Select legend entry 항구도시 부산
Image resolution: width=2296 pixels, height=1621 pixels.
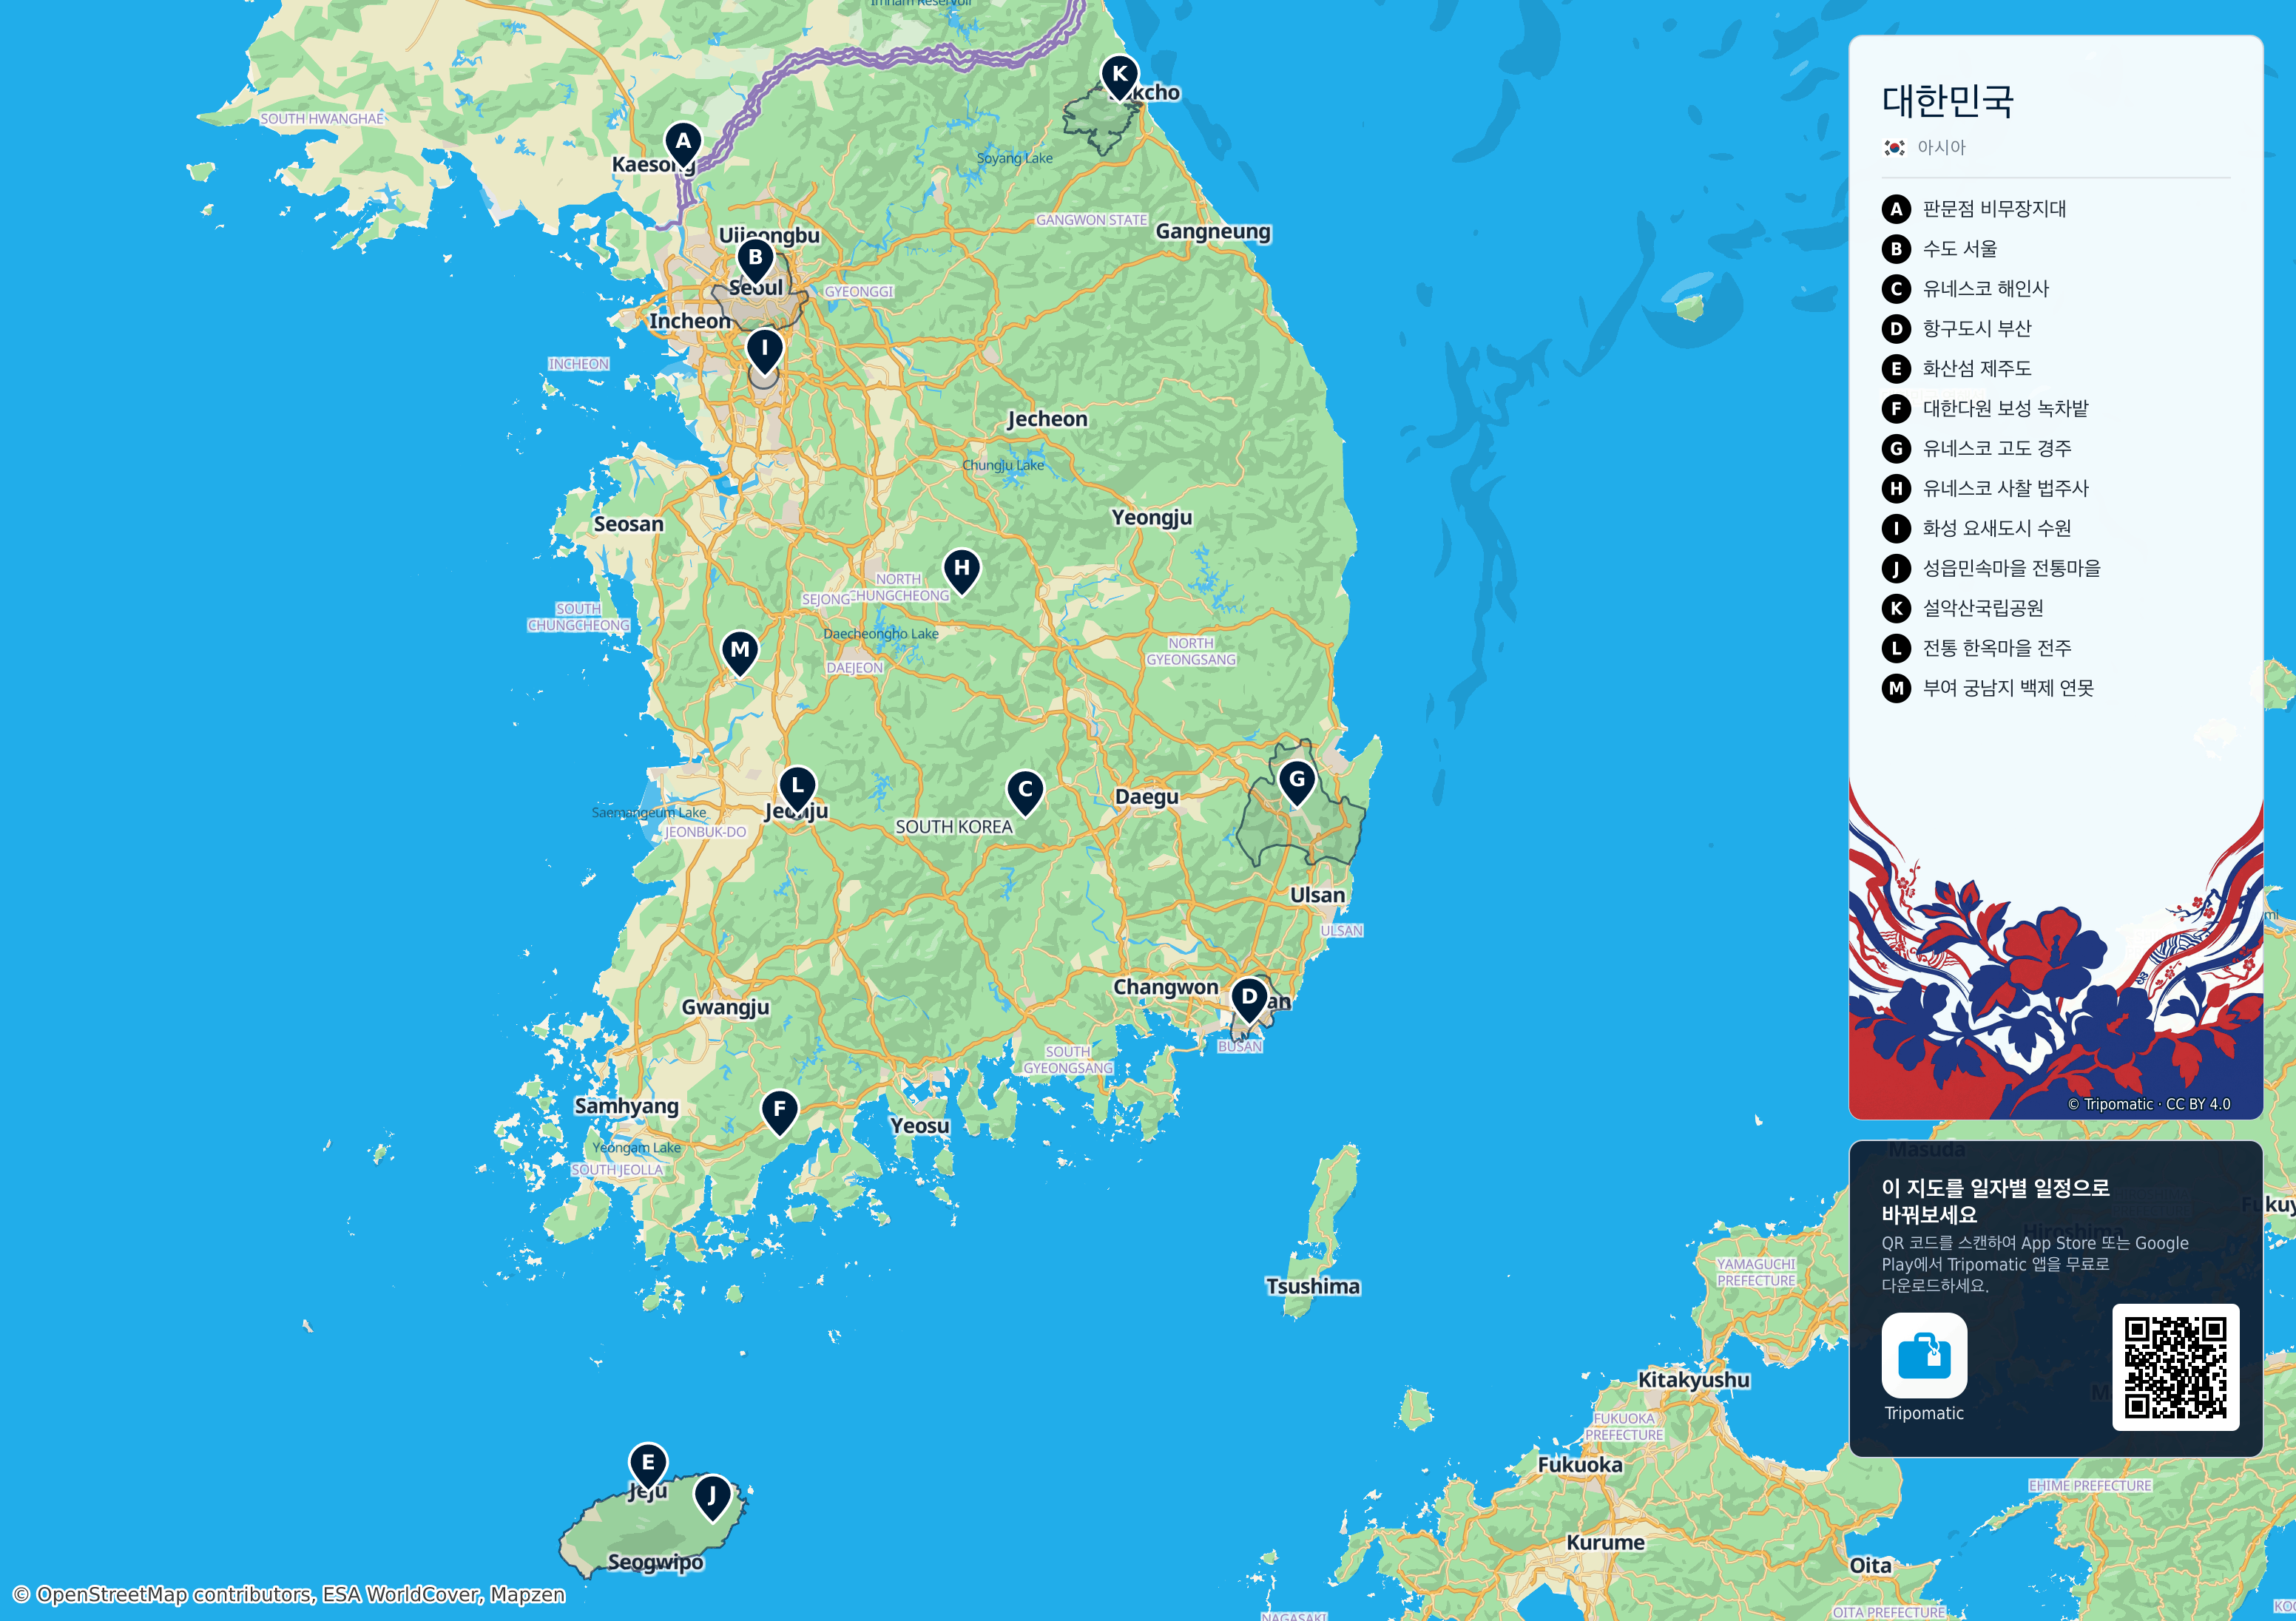pos(1957,329)
